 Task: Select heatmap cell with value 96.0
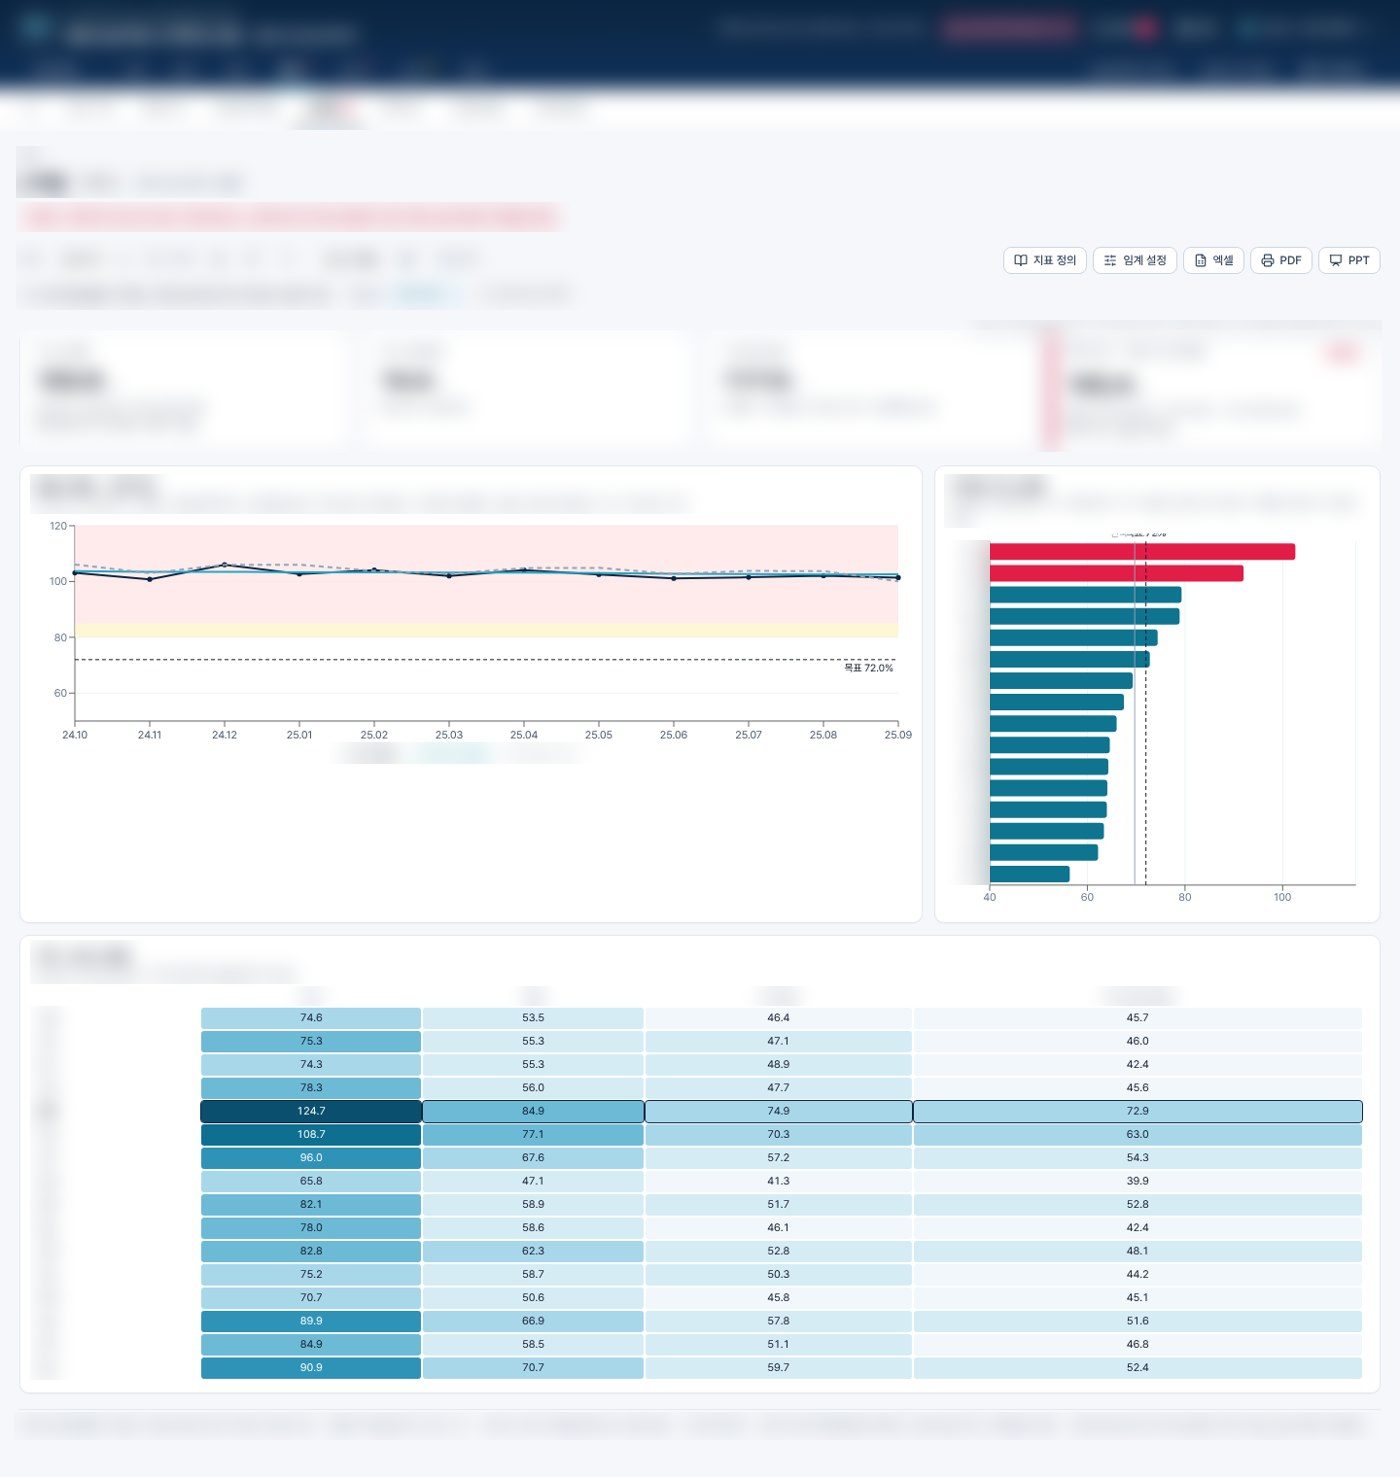pyautogui.click(x=311, y=1158)
